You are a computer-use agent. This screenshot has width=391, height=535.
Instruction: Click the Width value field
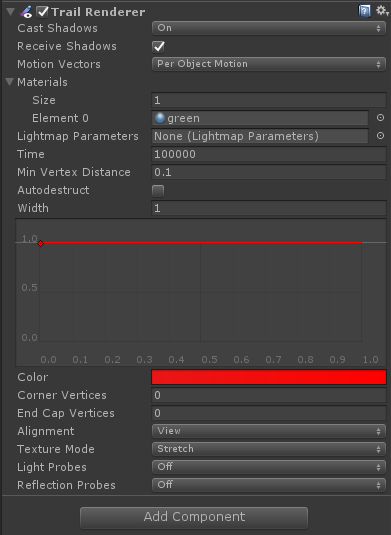point(269,208)
